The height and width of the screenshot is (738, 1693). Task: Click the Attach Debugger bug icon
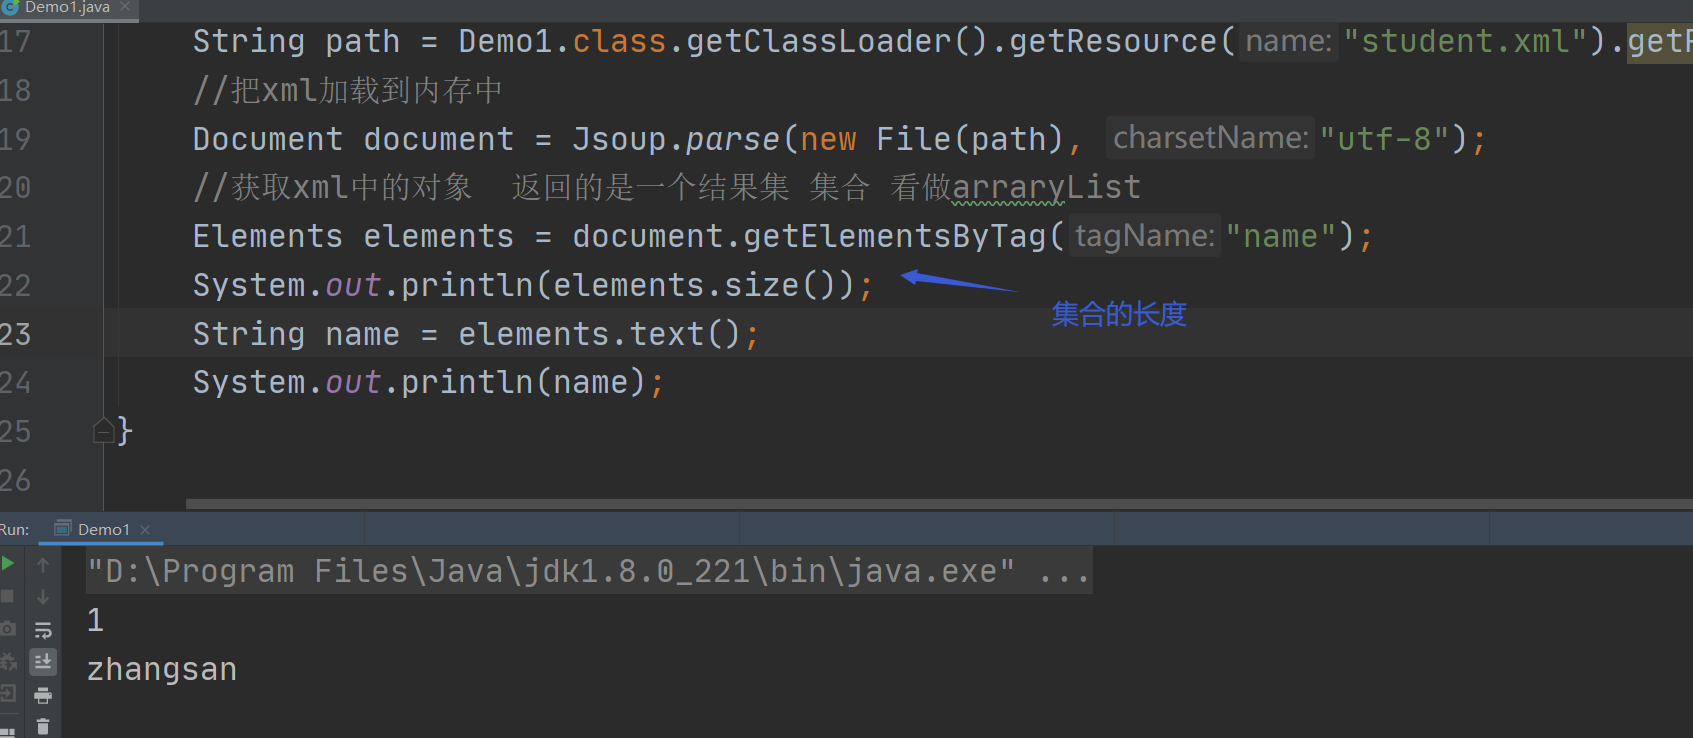(x=8, y=661)
